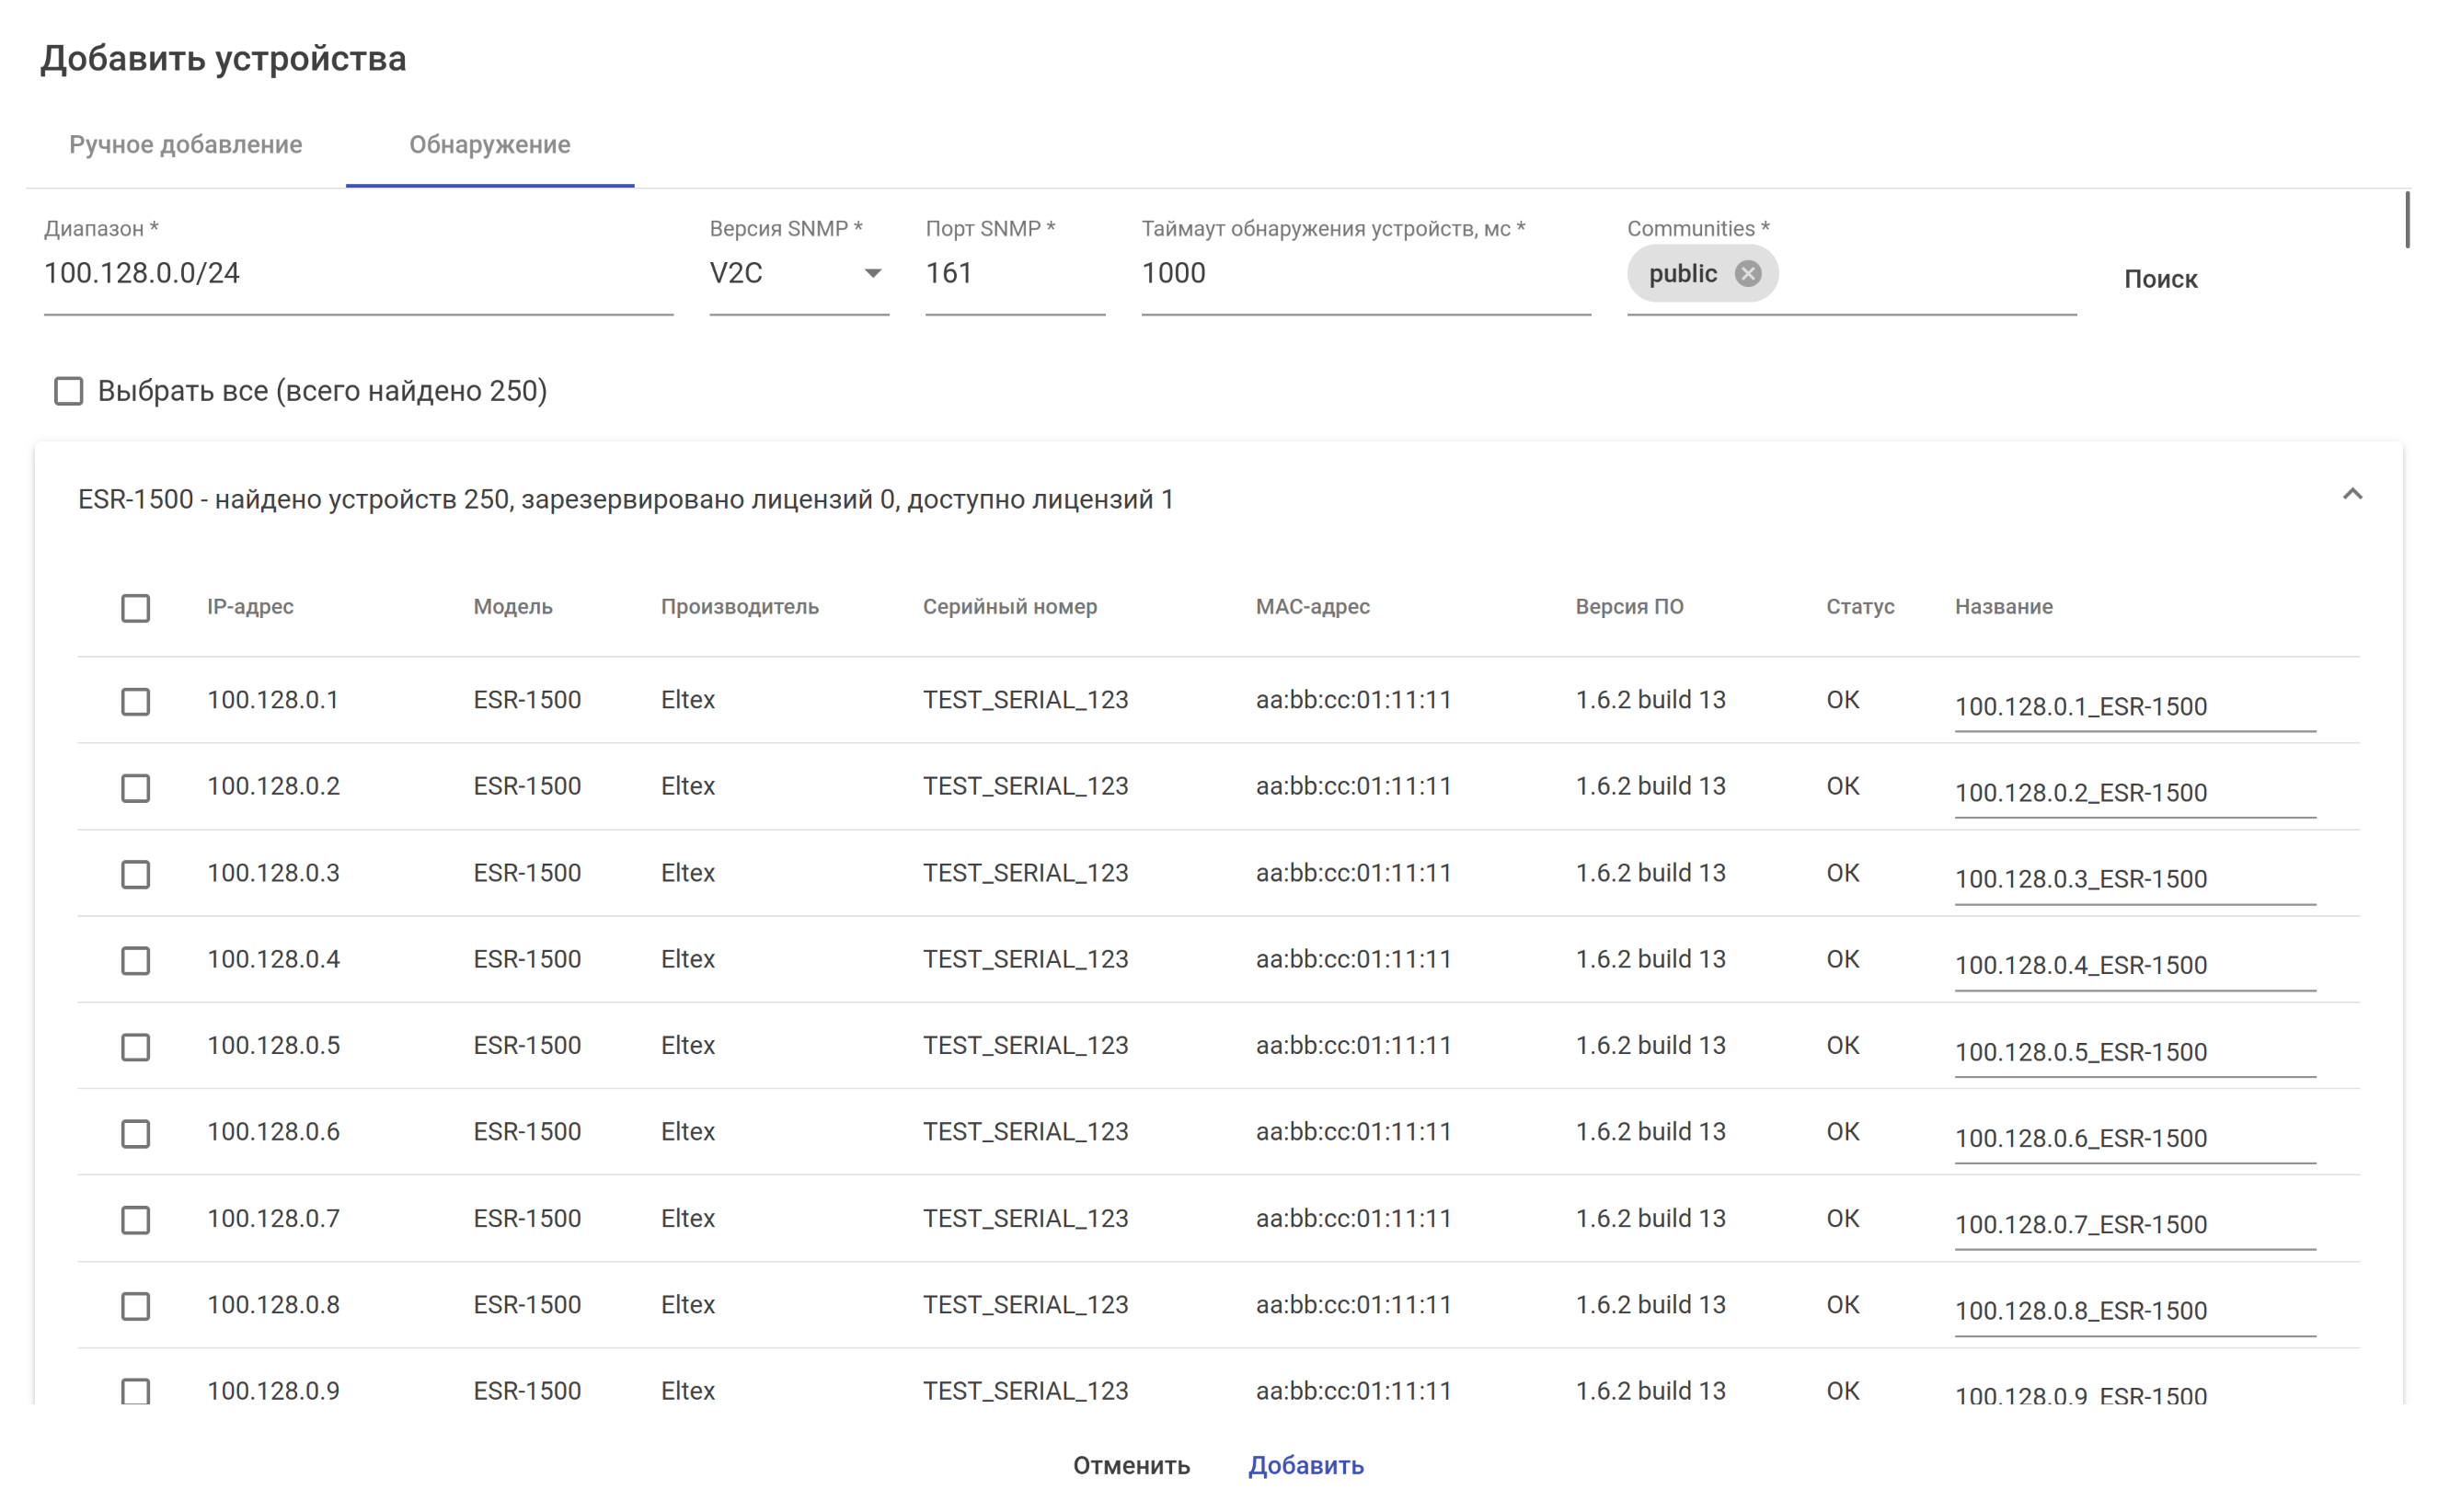Image resolution: width=2438 pixels, height=1512 pixels.
Task: Select the 100.128.0.7 device row checkbox
Action: pyautogui.click(x=135, y=1219)
